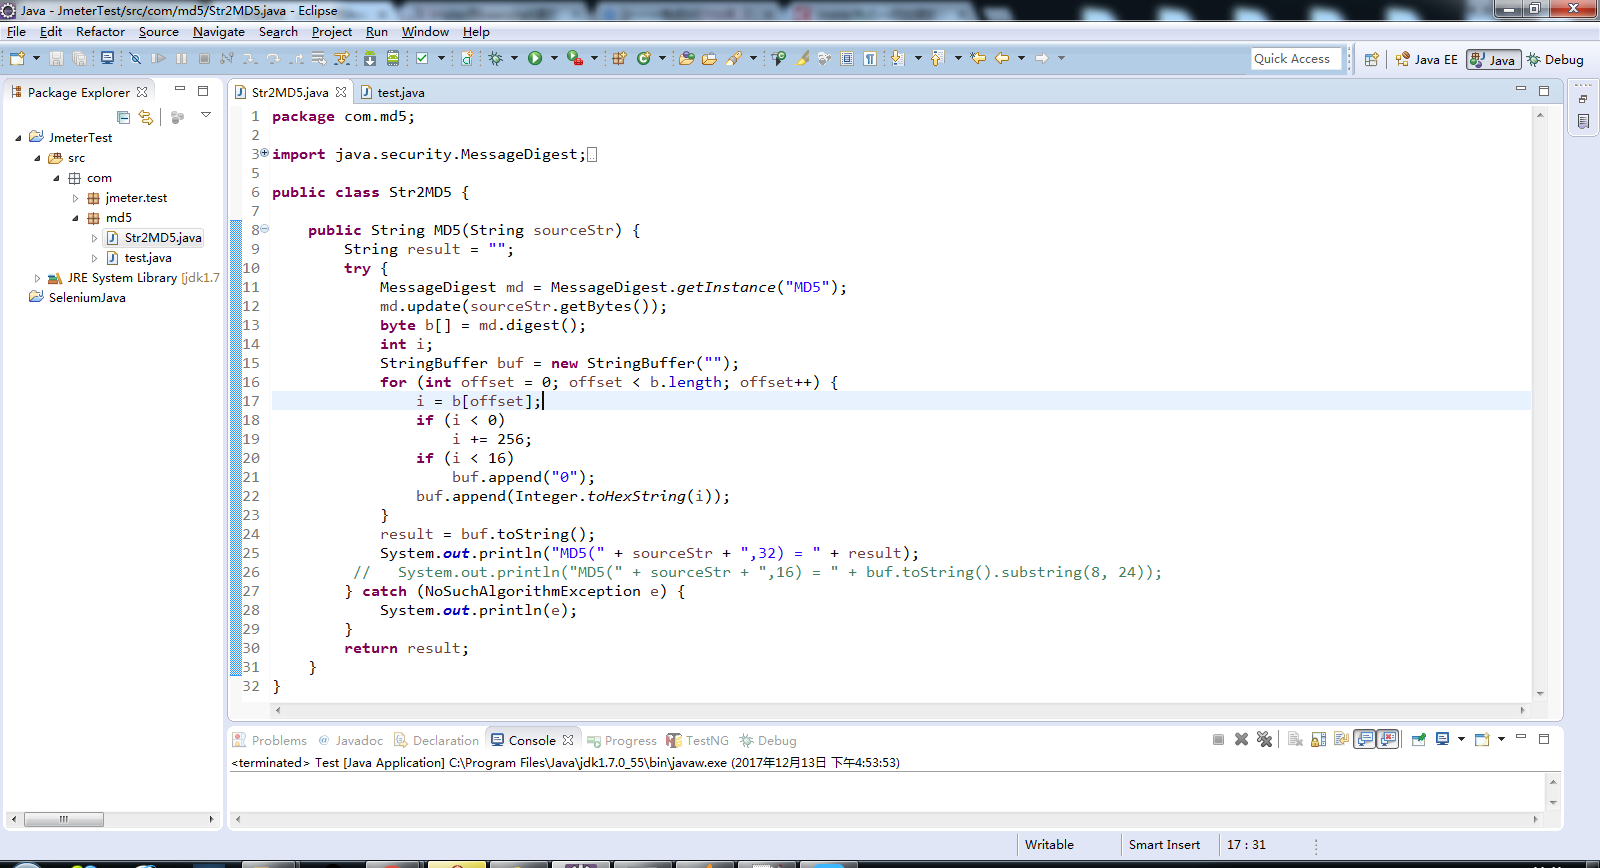Click the editor horizontal scrollbar right arrow

[x=1522, y=710]
